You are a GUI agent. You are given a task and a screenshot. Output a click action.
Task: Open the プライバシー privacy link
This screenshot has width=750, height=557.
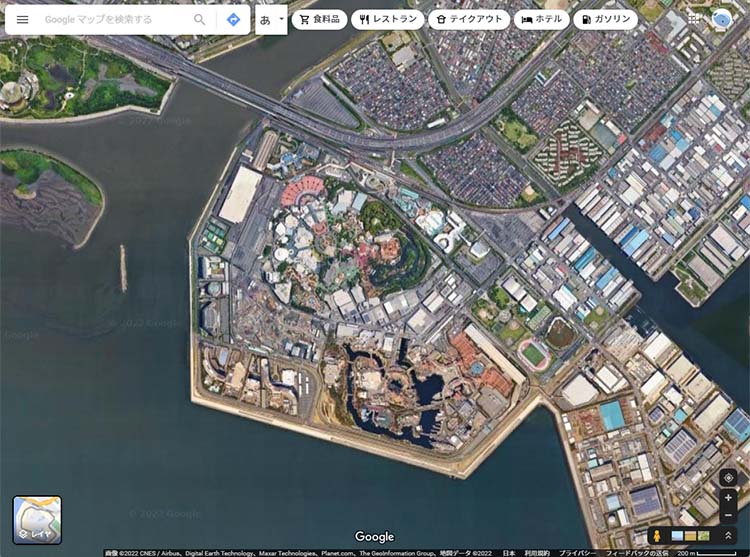tap(577, 553)
